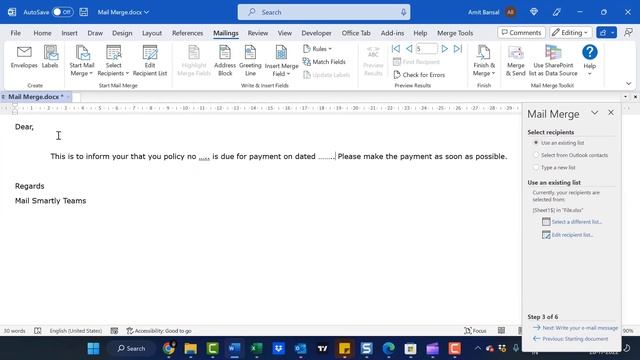The image size is (640, 360).
Task: Insert a Greeting Line
Action: click(x=250, y=61)
